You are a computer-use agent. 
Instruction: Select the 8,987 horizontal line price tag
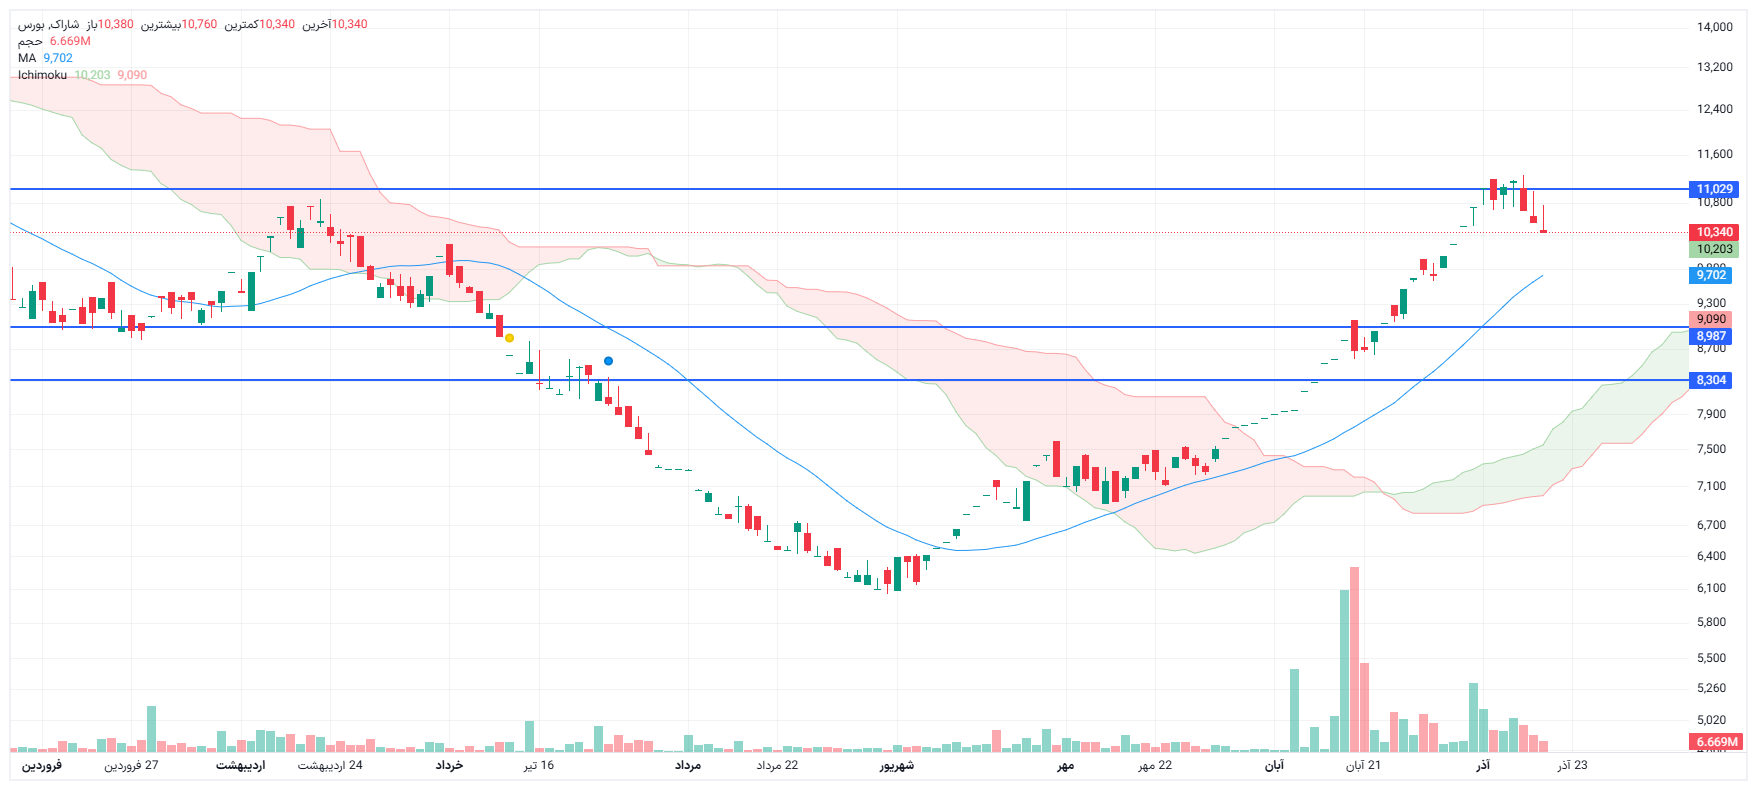pos(1711,336)
